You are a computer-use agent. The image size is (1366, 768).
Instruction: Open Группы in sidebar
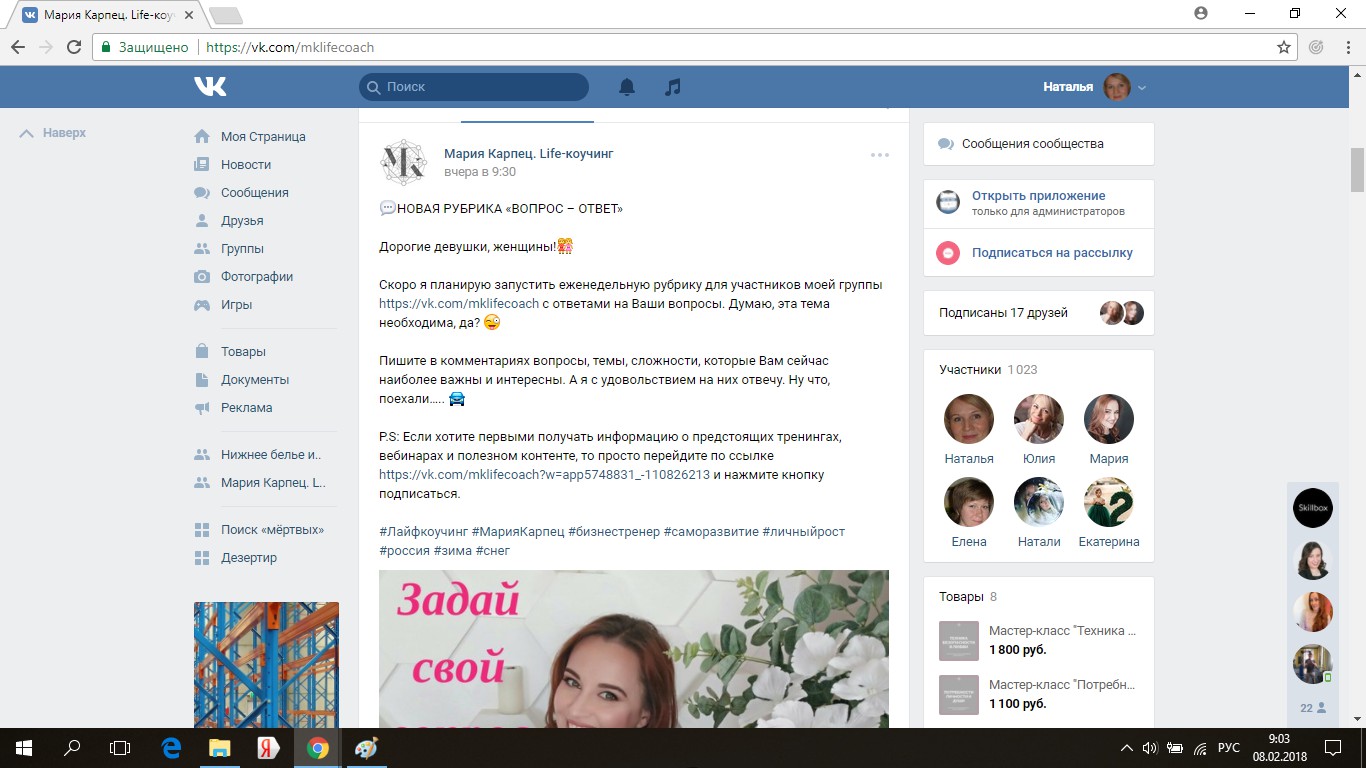point(242,249)
